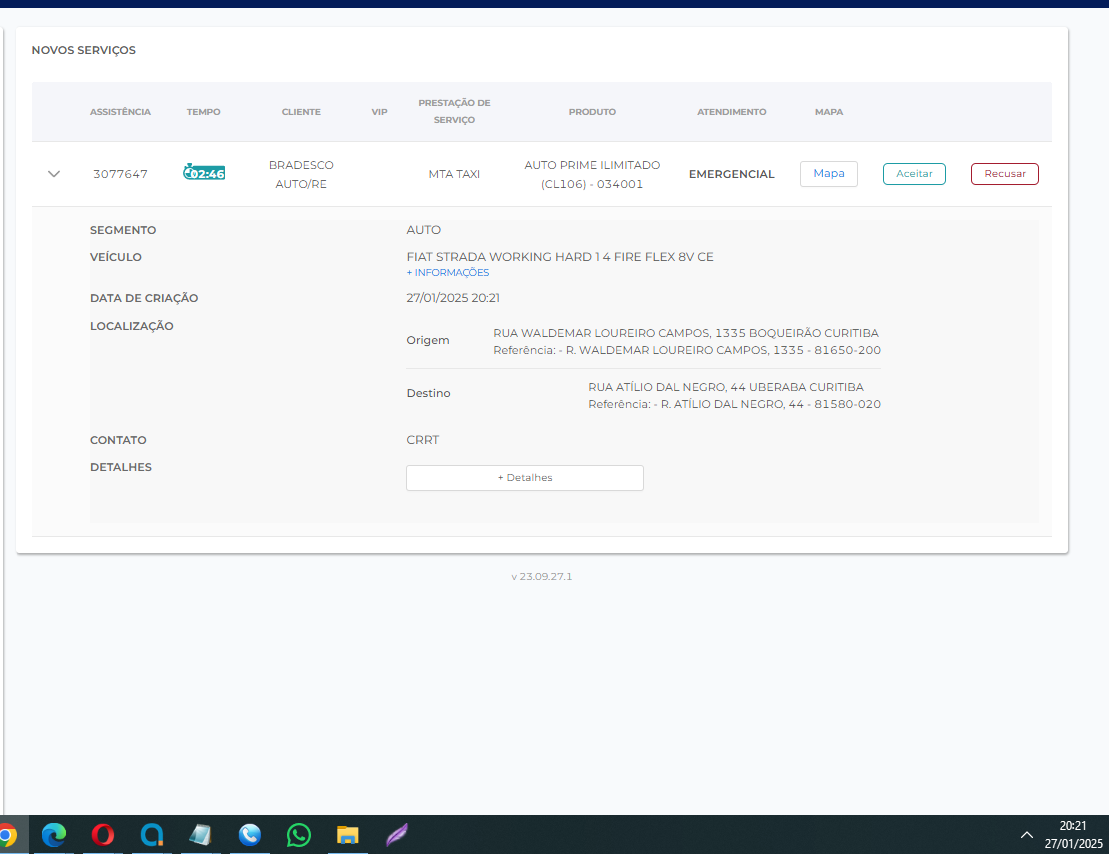This screenshot has width=1109, height=854.
Task: Open File Explorer folder icon in taskbar
Action: pyautogui.click(x=347, y=835)
